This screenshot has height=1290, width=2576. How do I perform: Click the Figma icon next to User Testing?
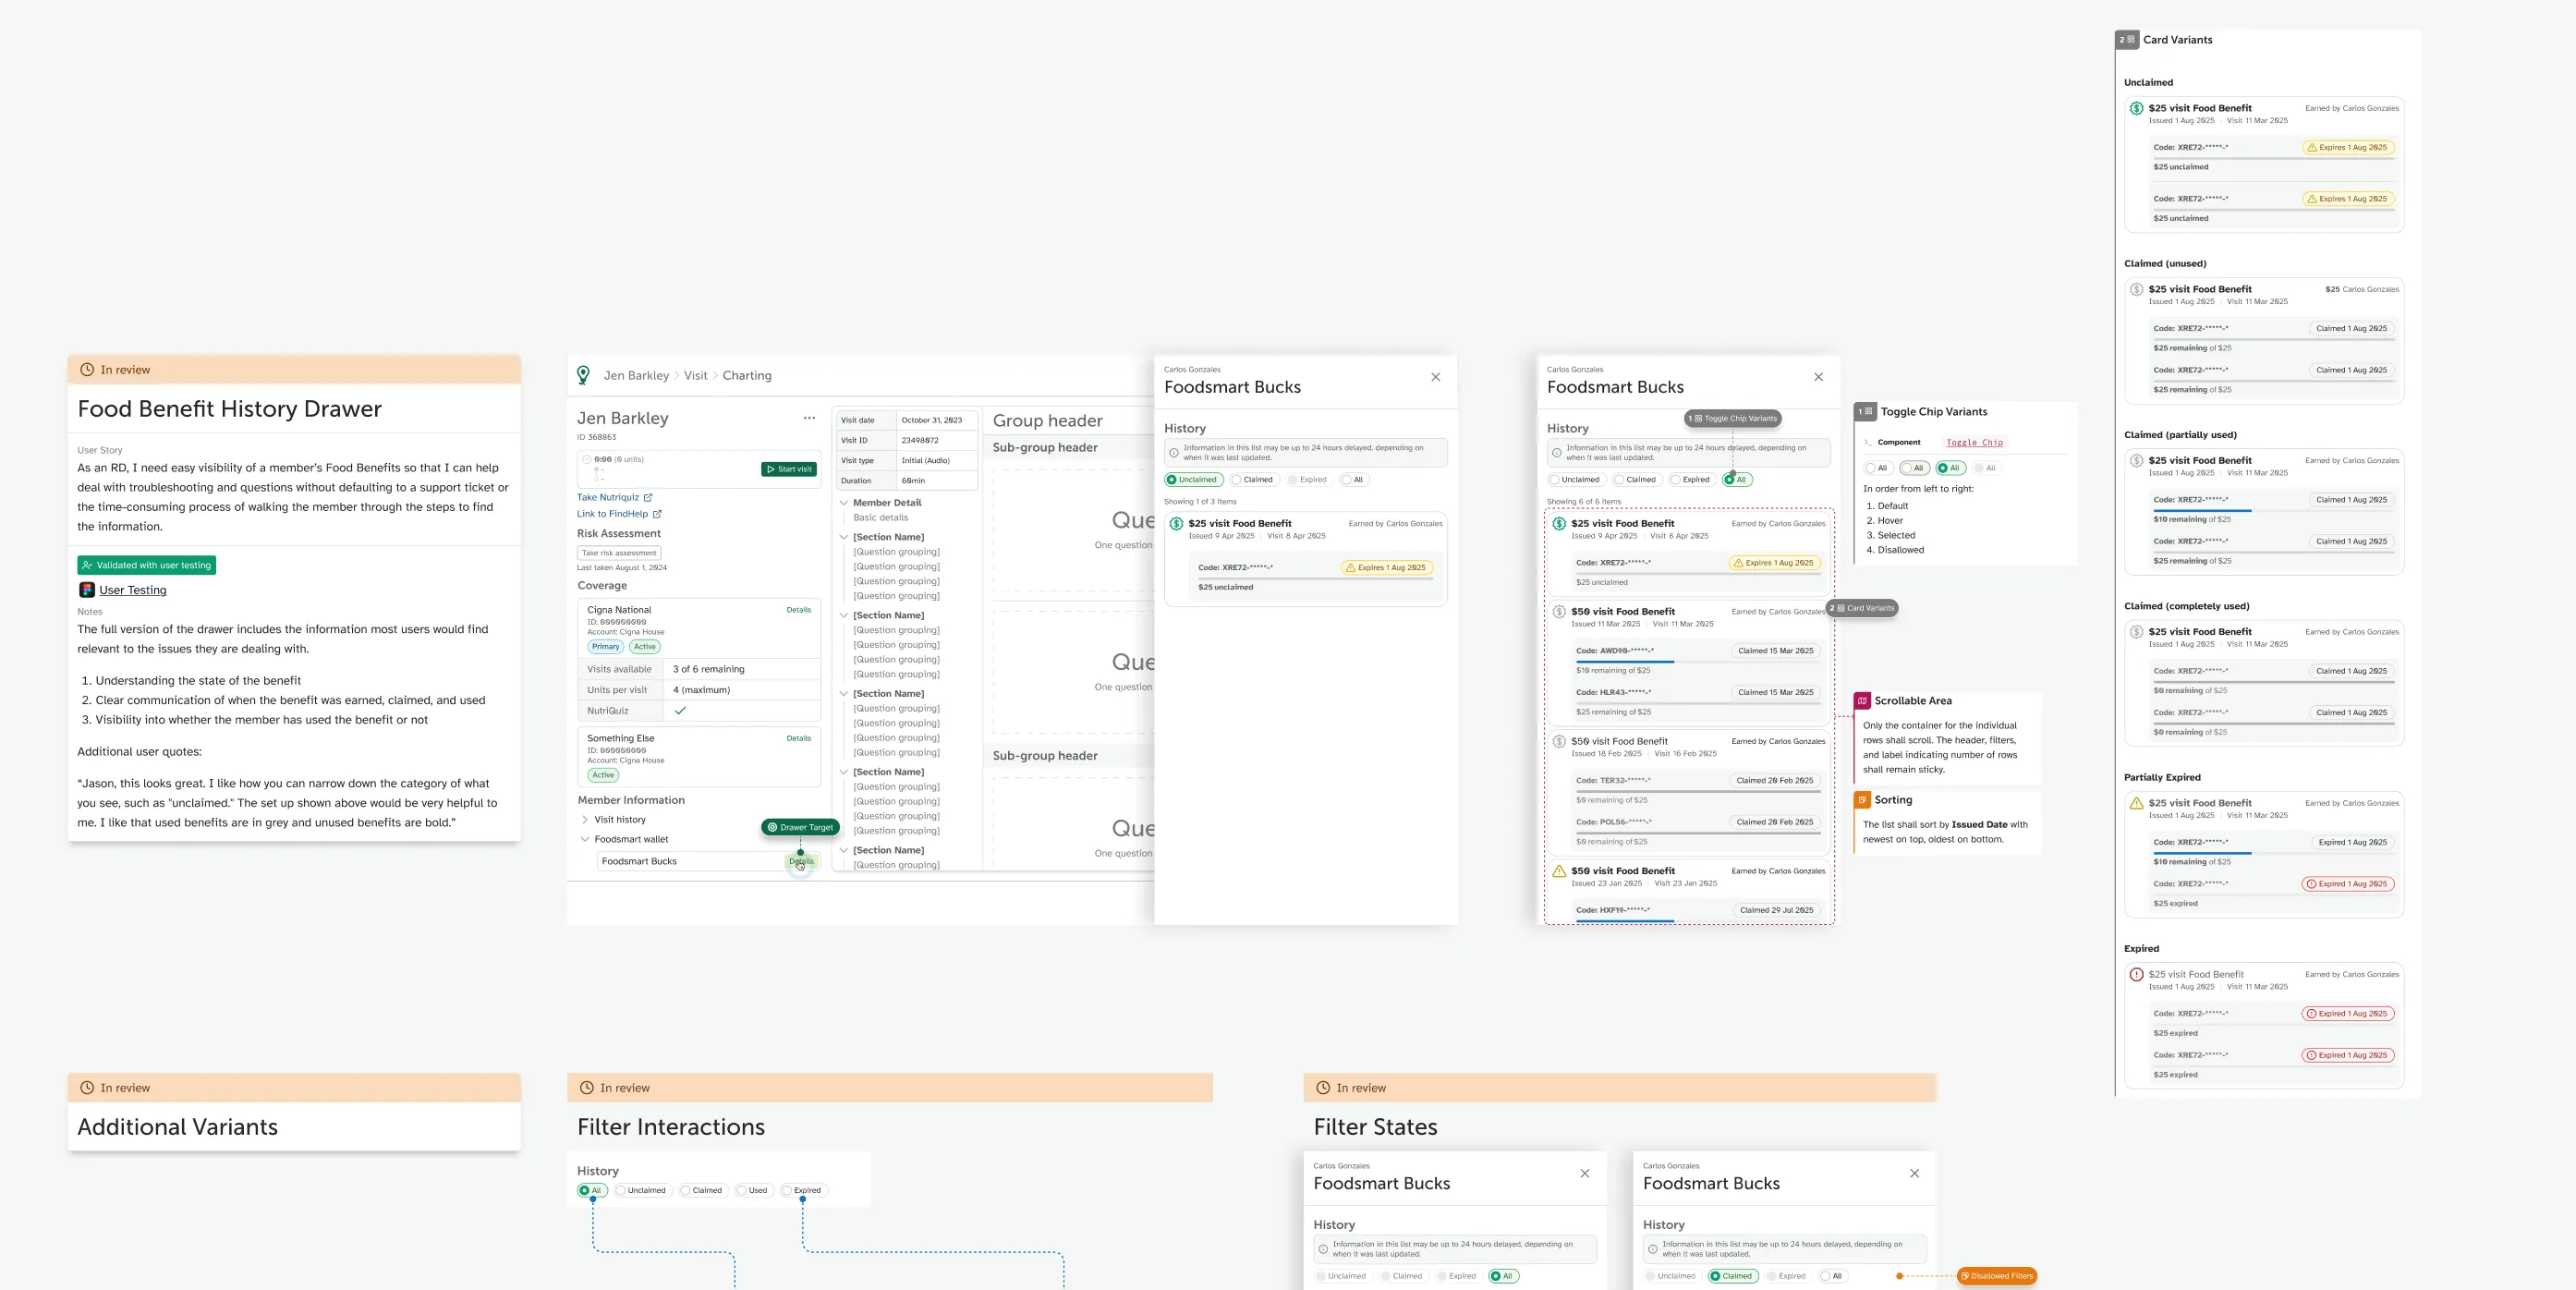click(87, 590)
